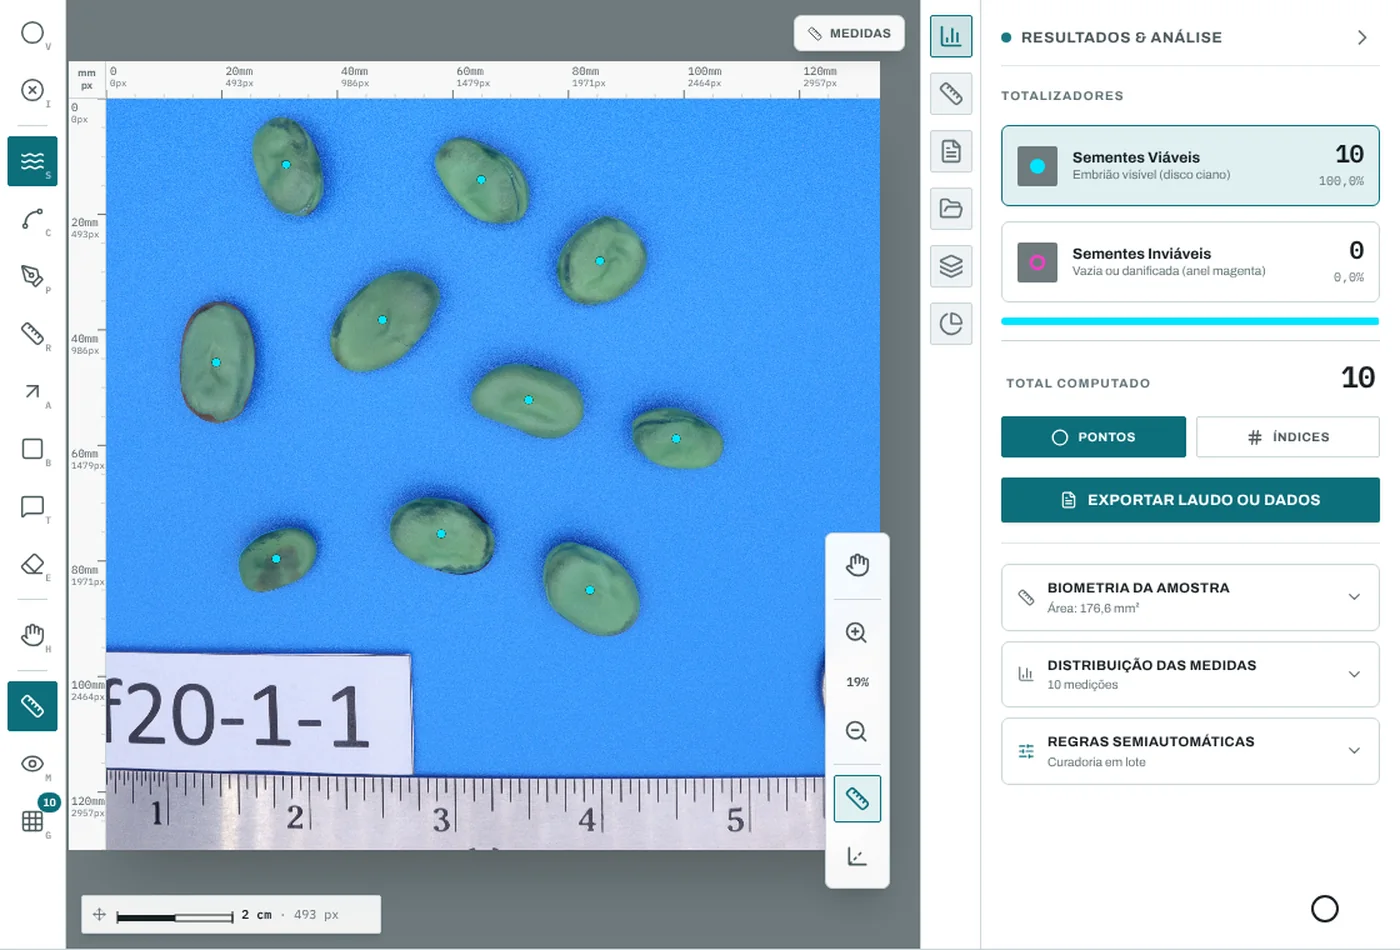Open the document report side panel
Image resolution: width=1400 pixels, height=950 pixels.
(951, 151)
